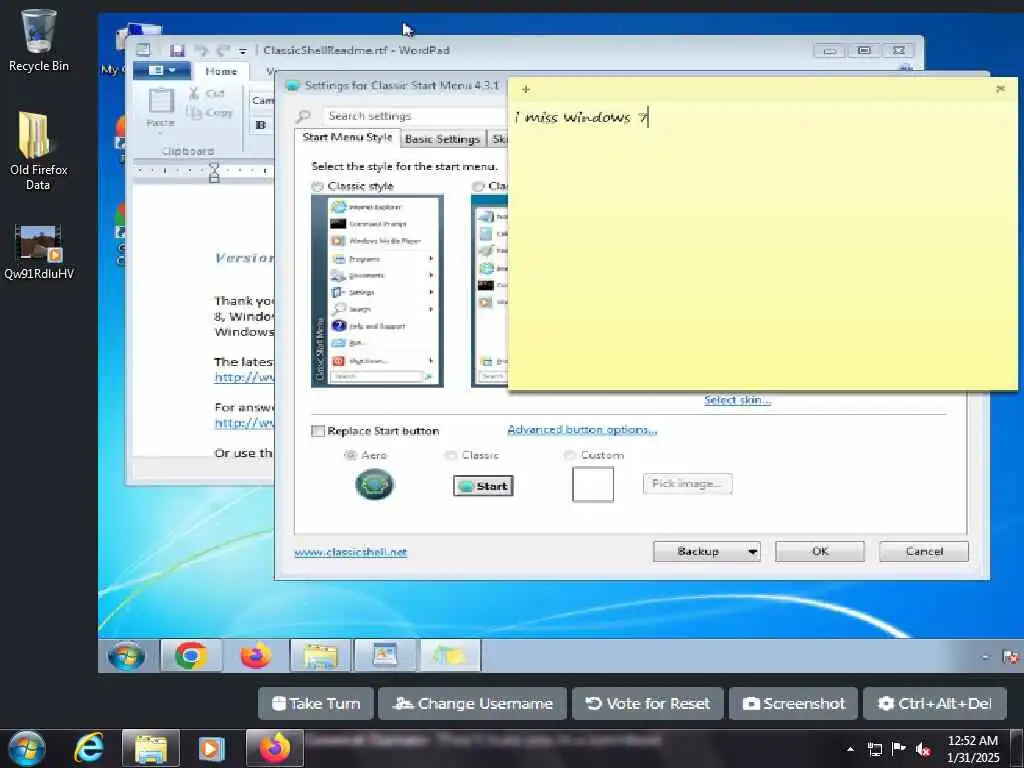Viewport: 1024px width, 768px height.
Task: Click the Screenshot button
Action: click(x=793, y=703)
